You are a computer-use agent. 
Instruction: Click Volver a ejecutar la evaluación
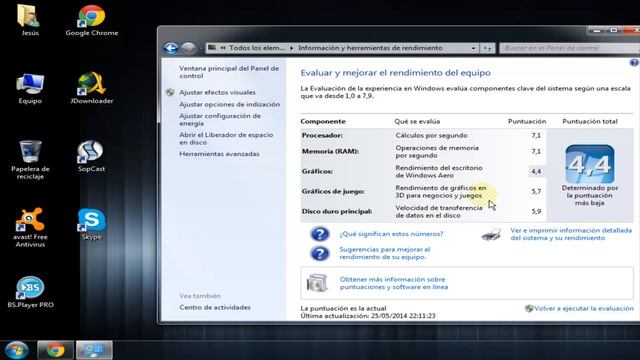(583, 309)
